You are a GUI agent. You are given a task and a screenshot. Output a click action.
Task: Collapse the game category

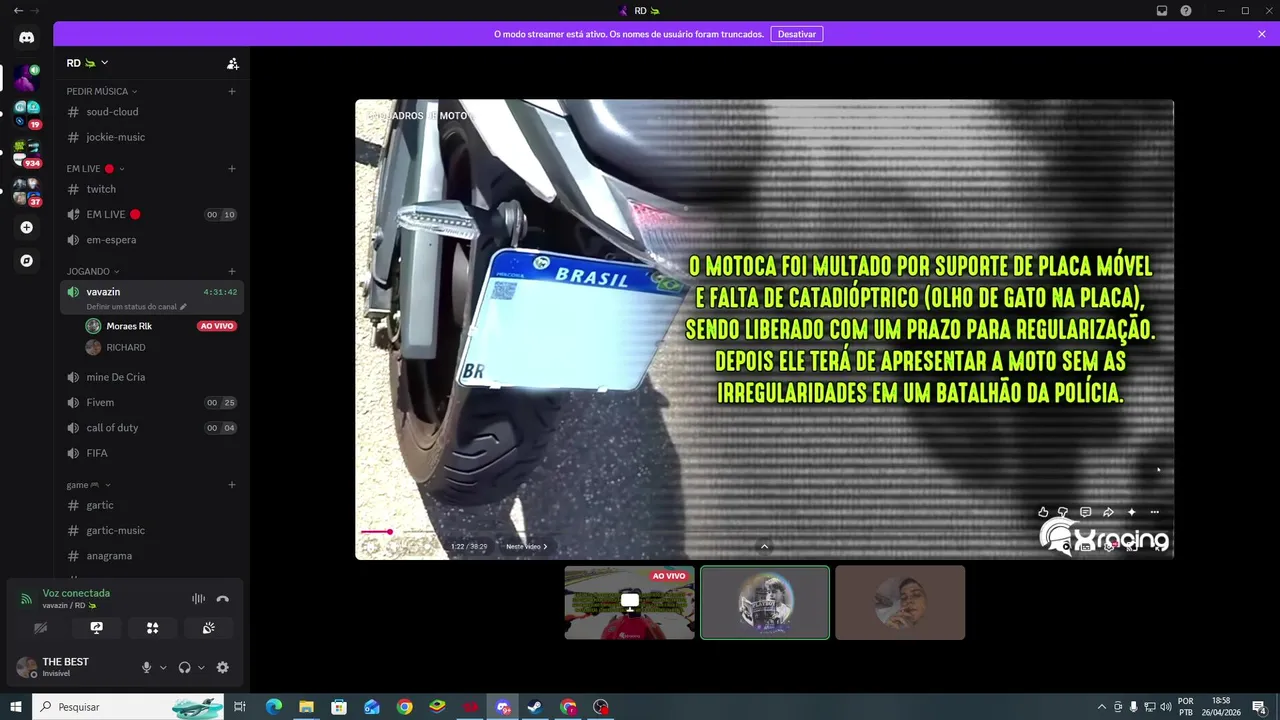88,485
